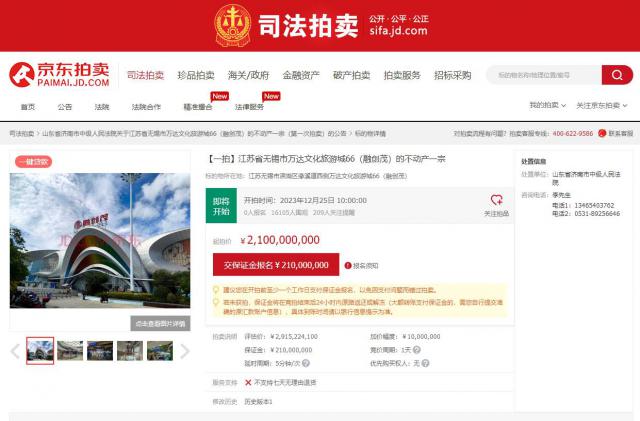Open the 拍卖服务 tab
This screenshot has width=640, height=421.
click(x=402, y=75)
